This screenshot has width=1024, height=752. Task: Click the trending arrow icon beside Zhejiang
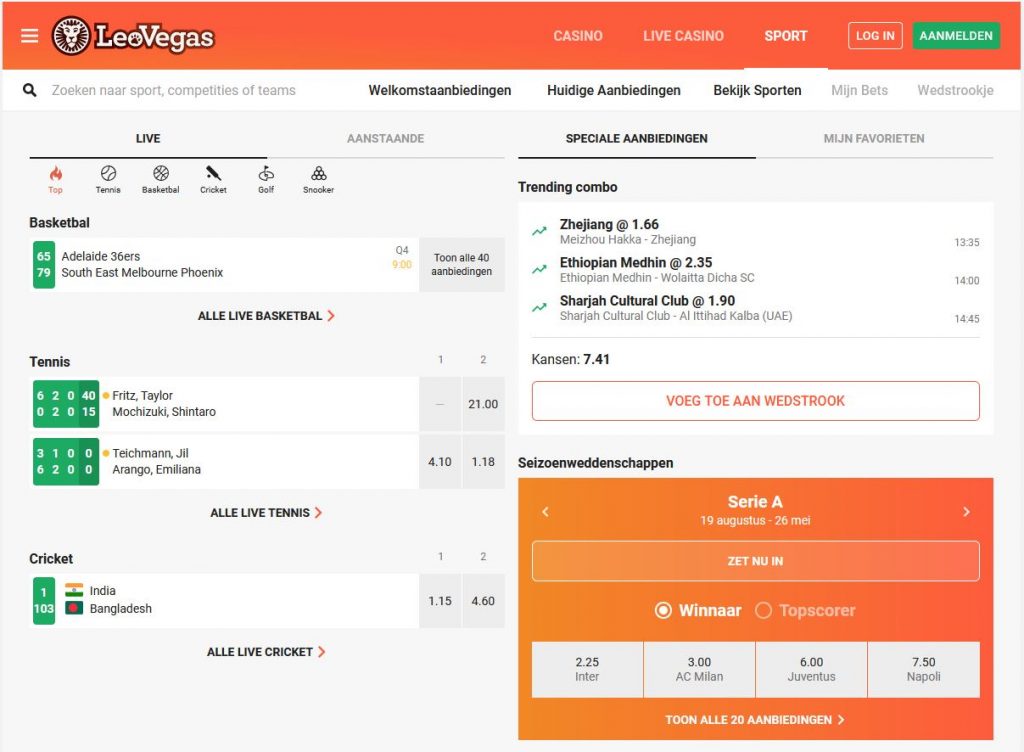pos(539,231)
